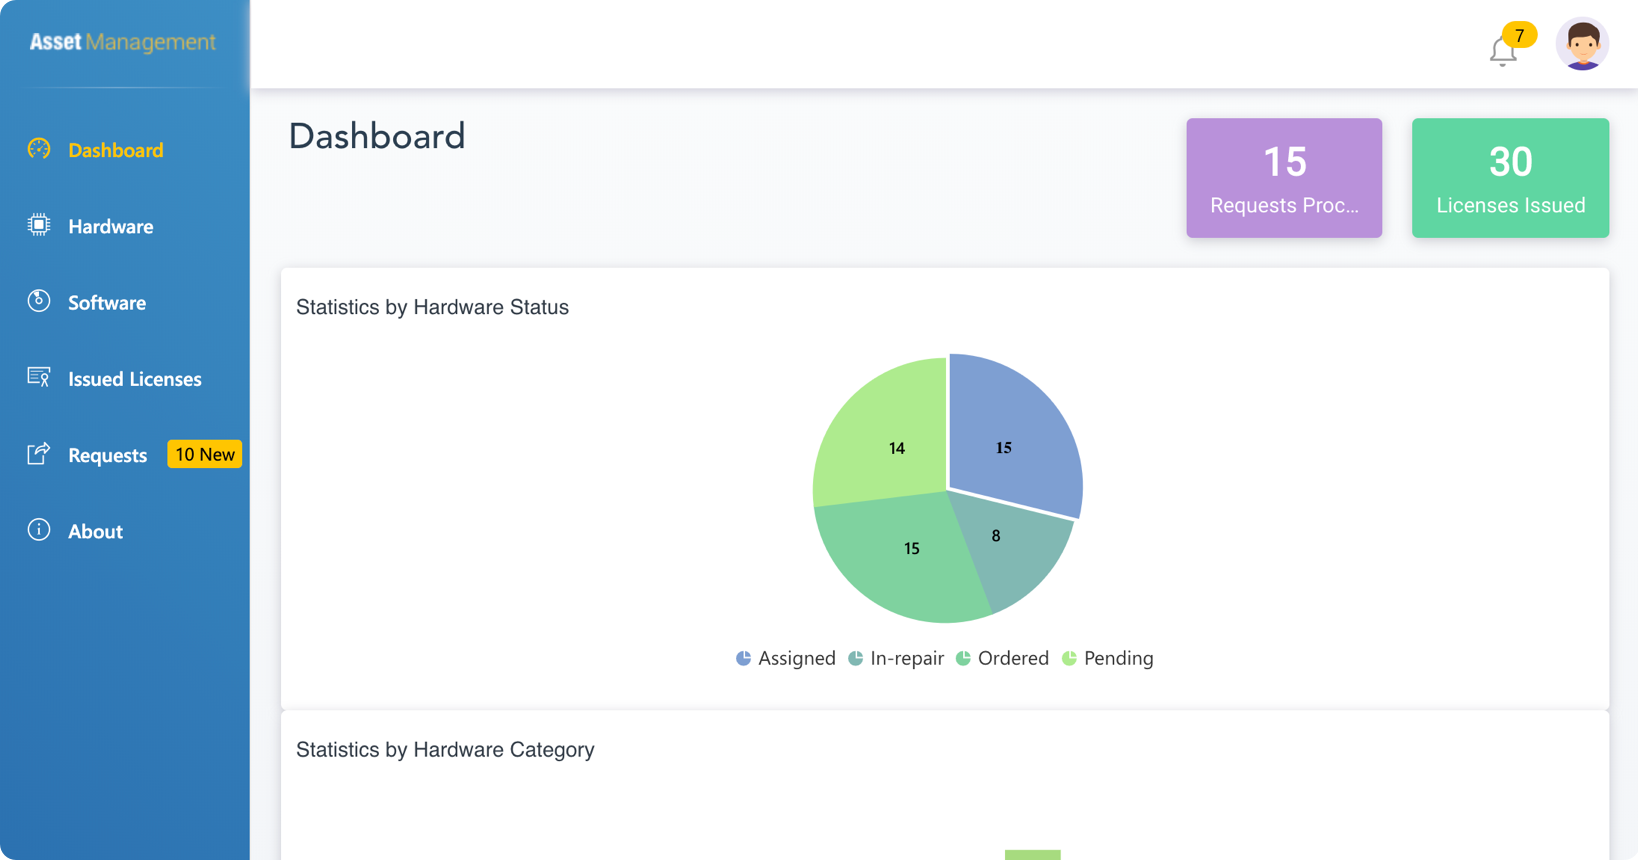
Task: Click the 10 New requests badge
Action: 205,455
